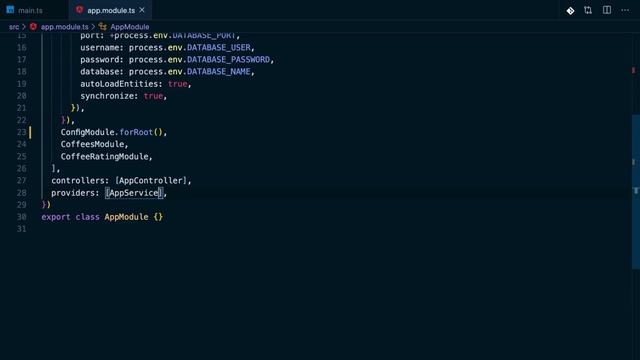The image size is (640, 360).
Task: Click the export keyword on line 30
Action: tap(56, 217)
